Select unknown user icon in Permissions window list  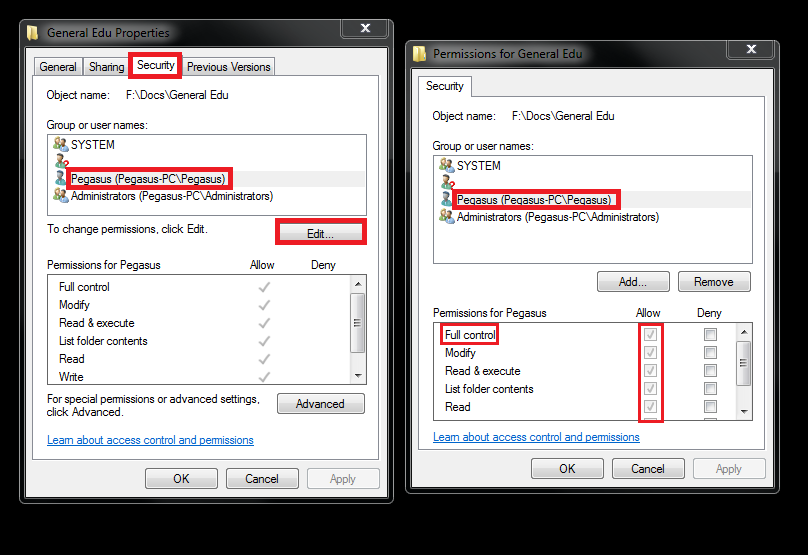pyautogui.click(x=447, y=181)
